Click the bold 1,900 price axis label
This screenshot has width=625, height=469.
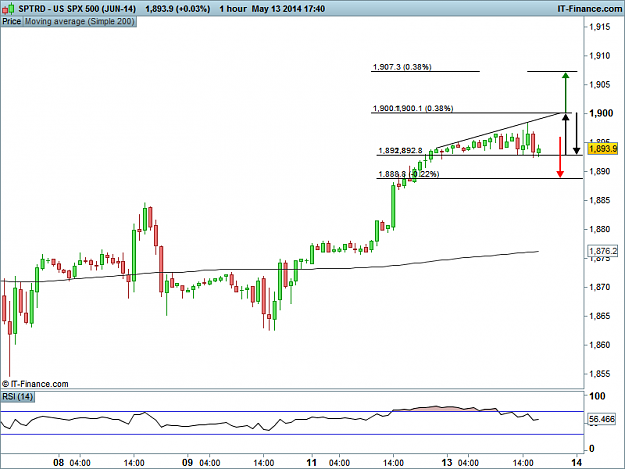point(601,114)
